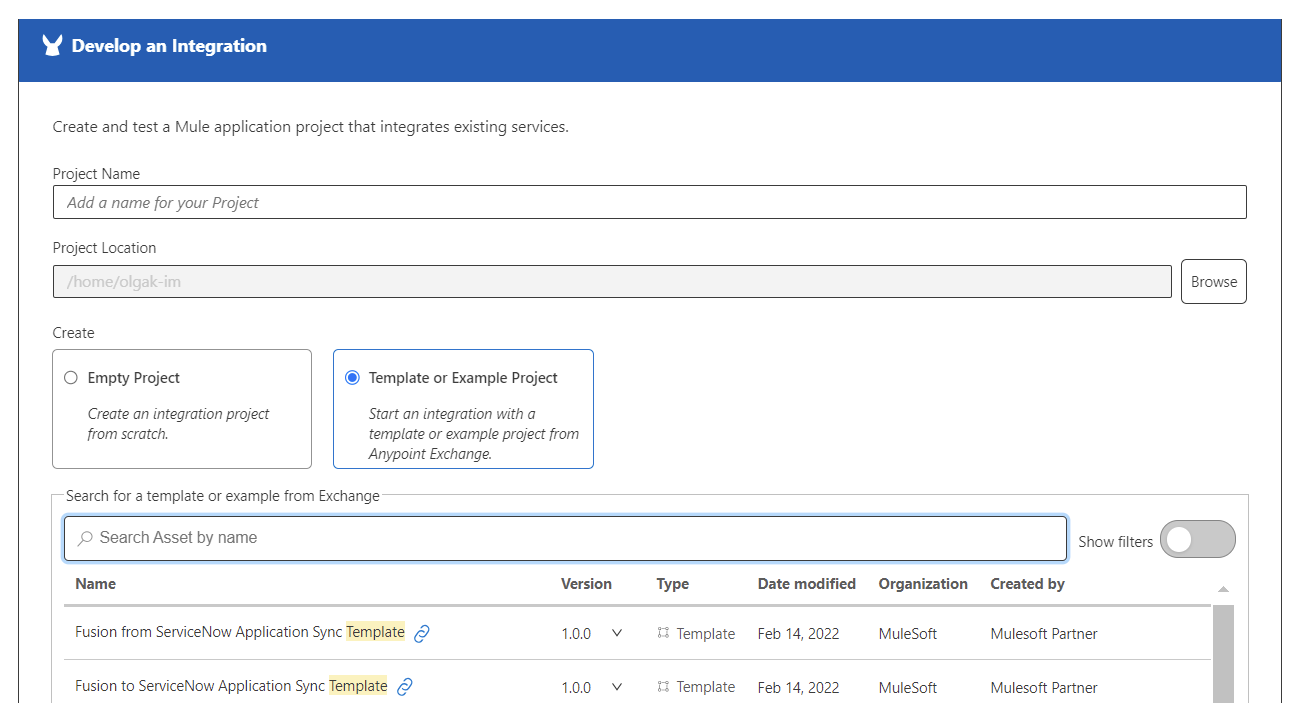
Task: Click the MuleSoft logo in the header
Action: tap(51, 44)
